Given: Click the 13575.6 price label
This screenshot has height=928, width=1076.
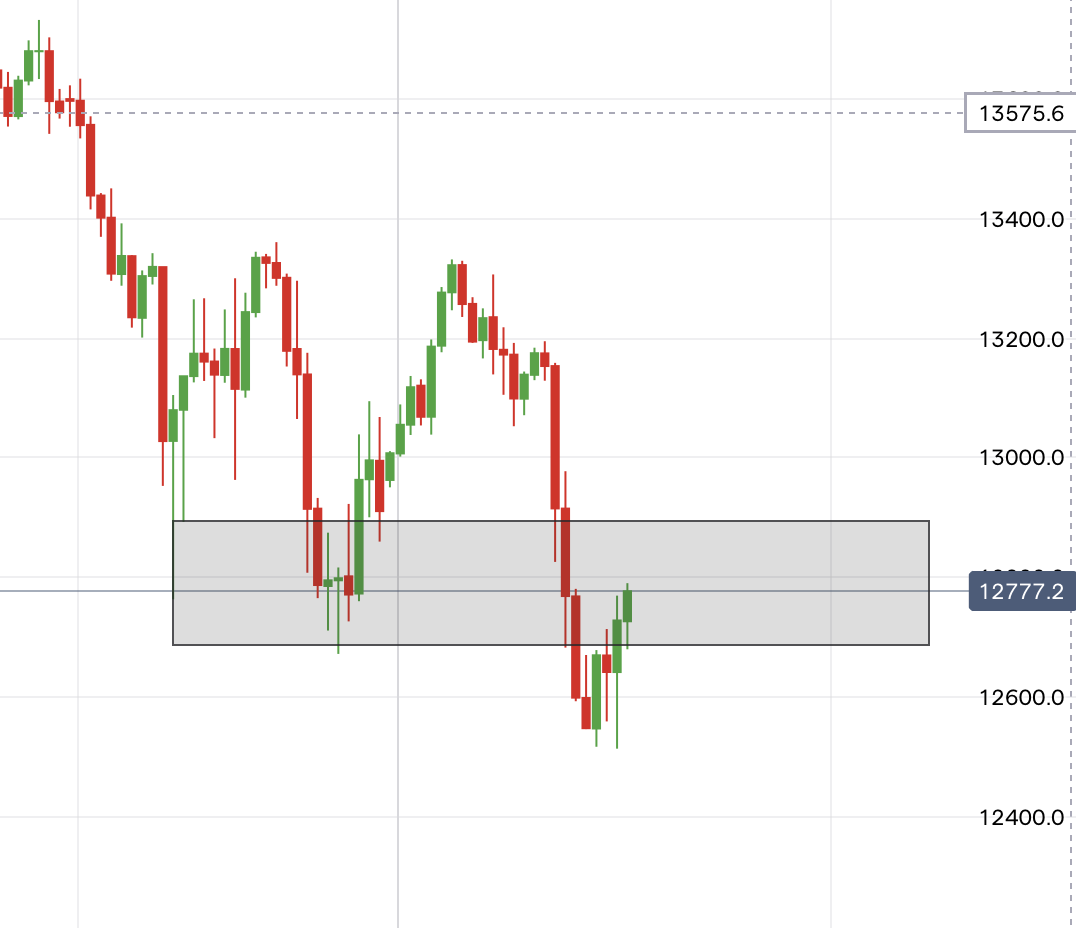Looking at the screenshot, I should coord(1020,113).
